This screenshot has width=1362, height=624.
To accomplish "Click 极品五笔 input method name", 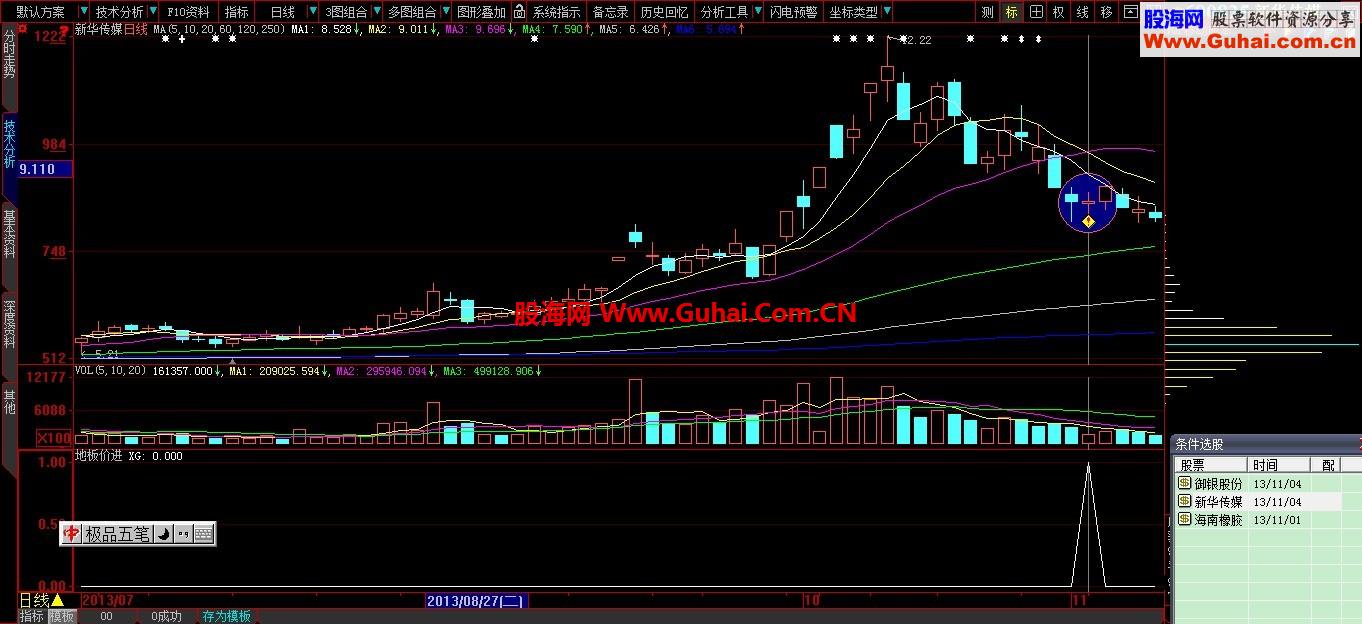I will tap(117, 534).
